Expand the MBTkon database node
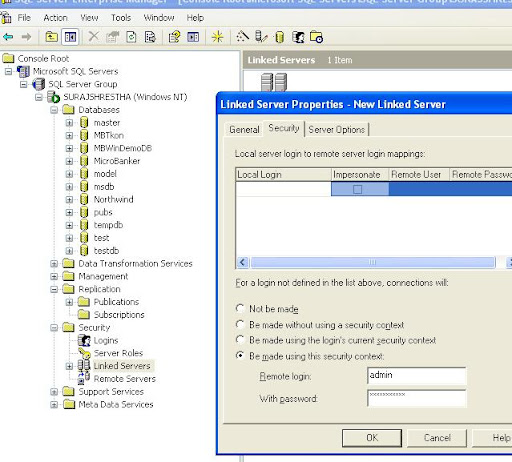The image size is (512, 462). point(69,136)
